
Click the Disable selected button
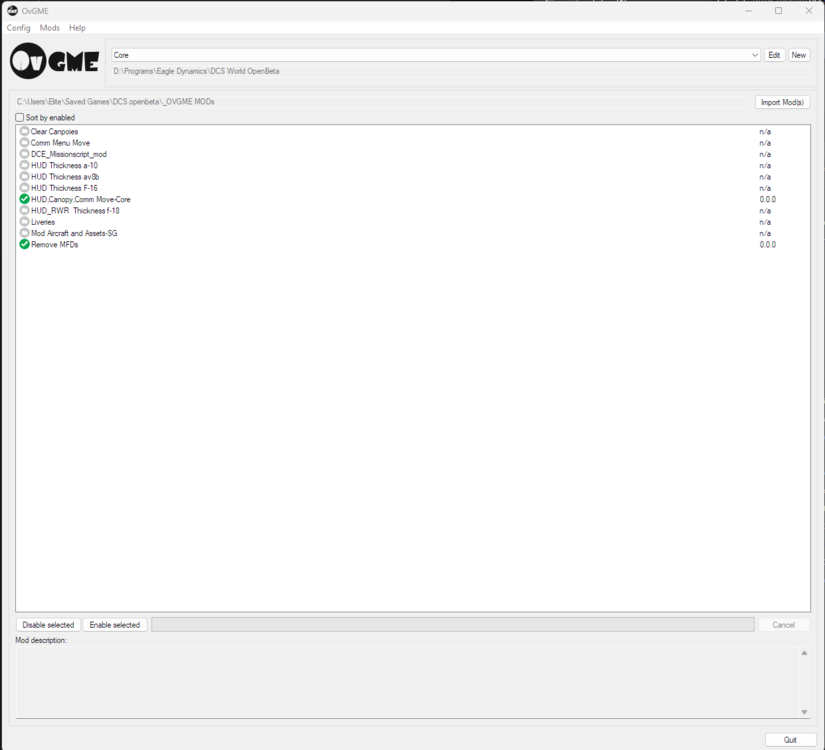coord(47,624)
